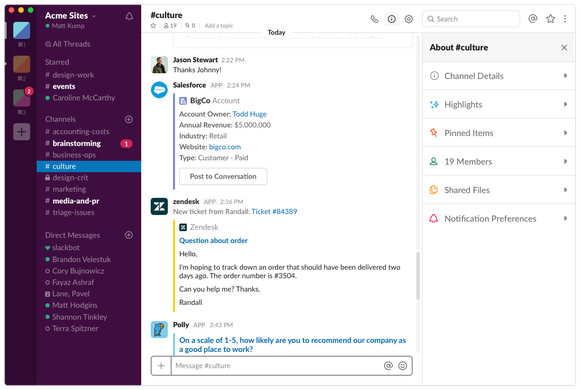
Task: Start a call with the phone icon
Action: point(374,19)
